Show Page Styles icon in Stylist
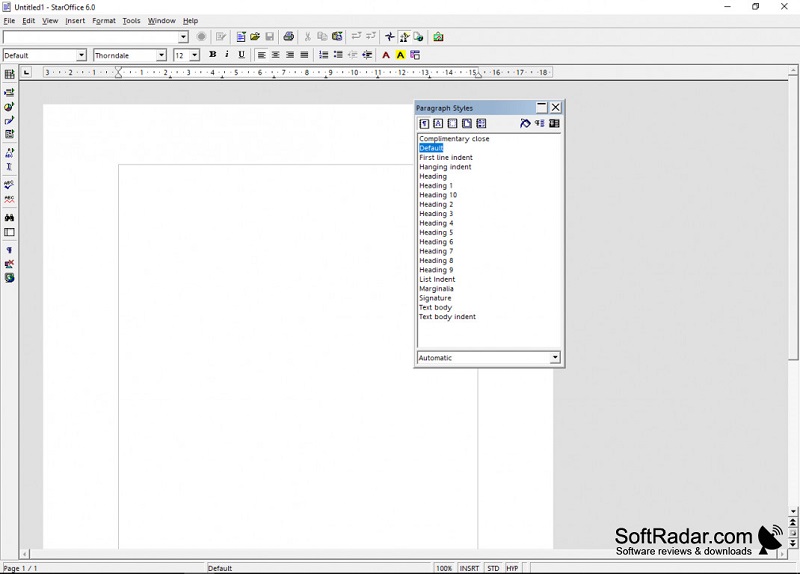 point(467,123)
